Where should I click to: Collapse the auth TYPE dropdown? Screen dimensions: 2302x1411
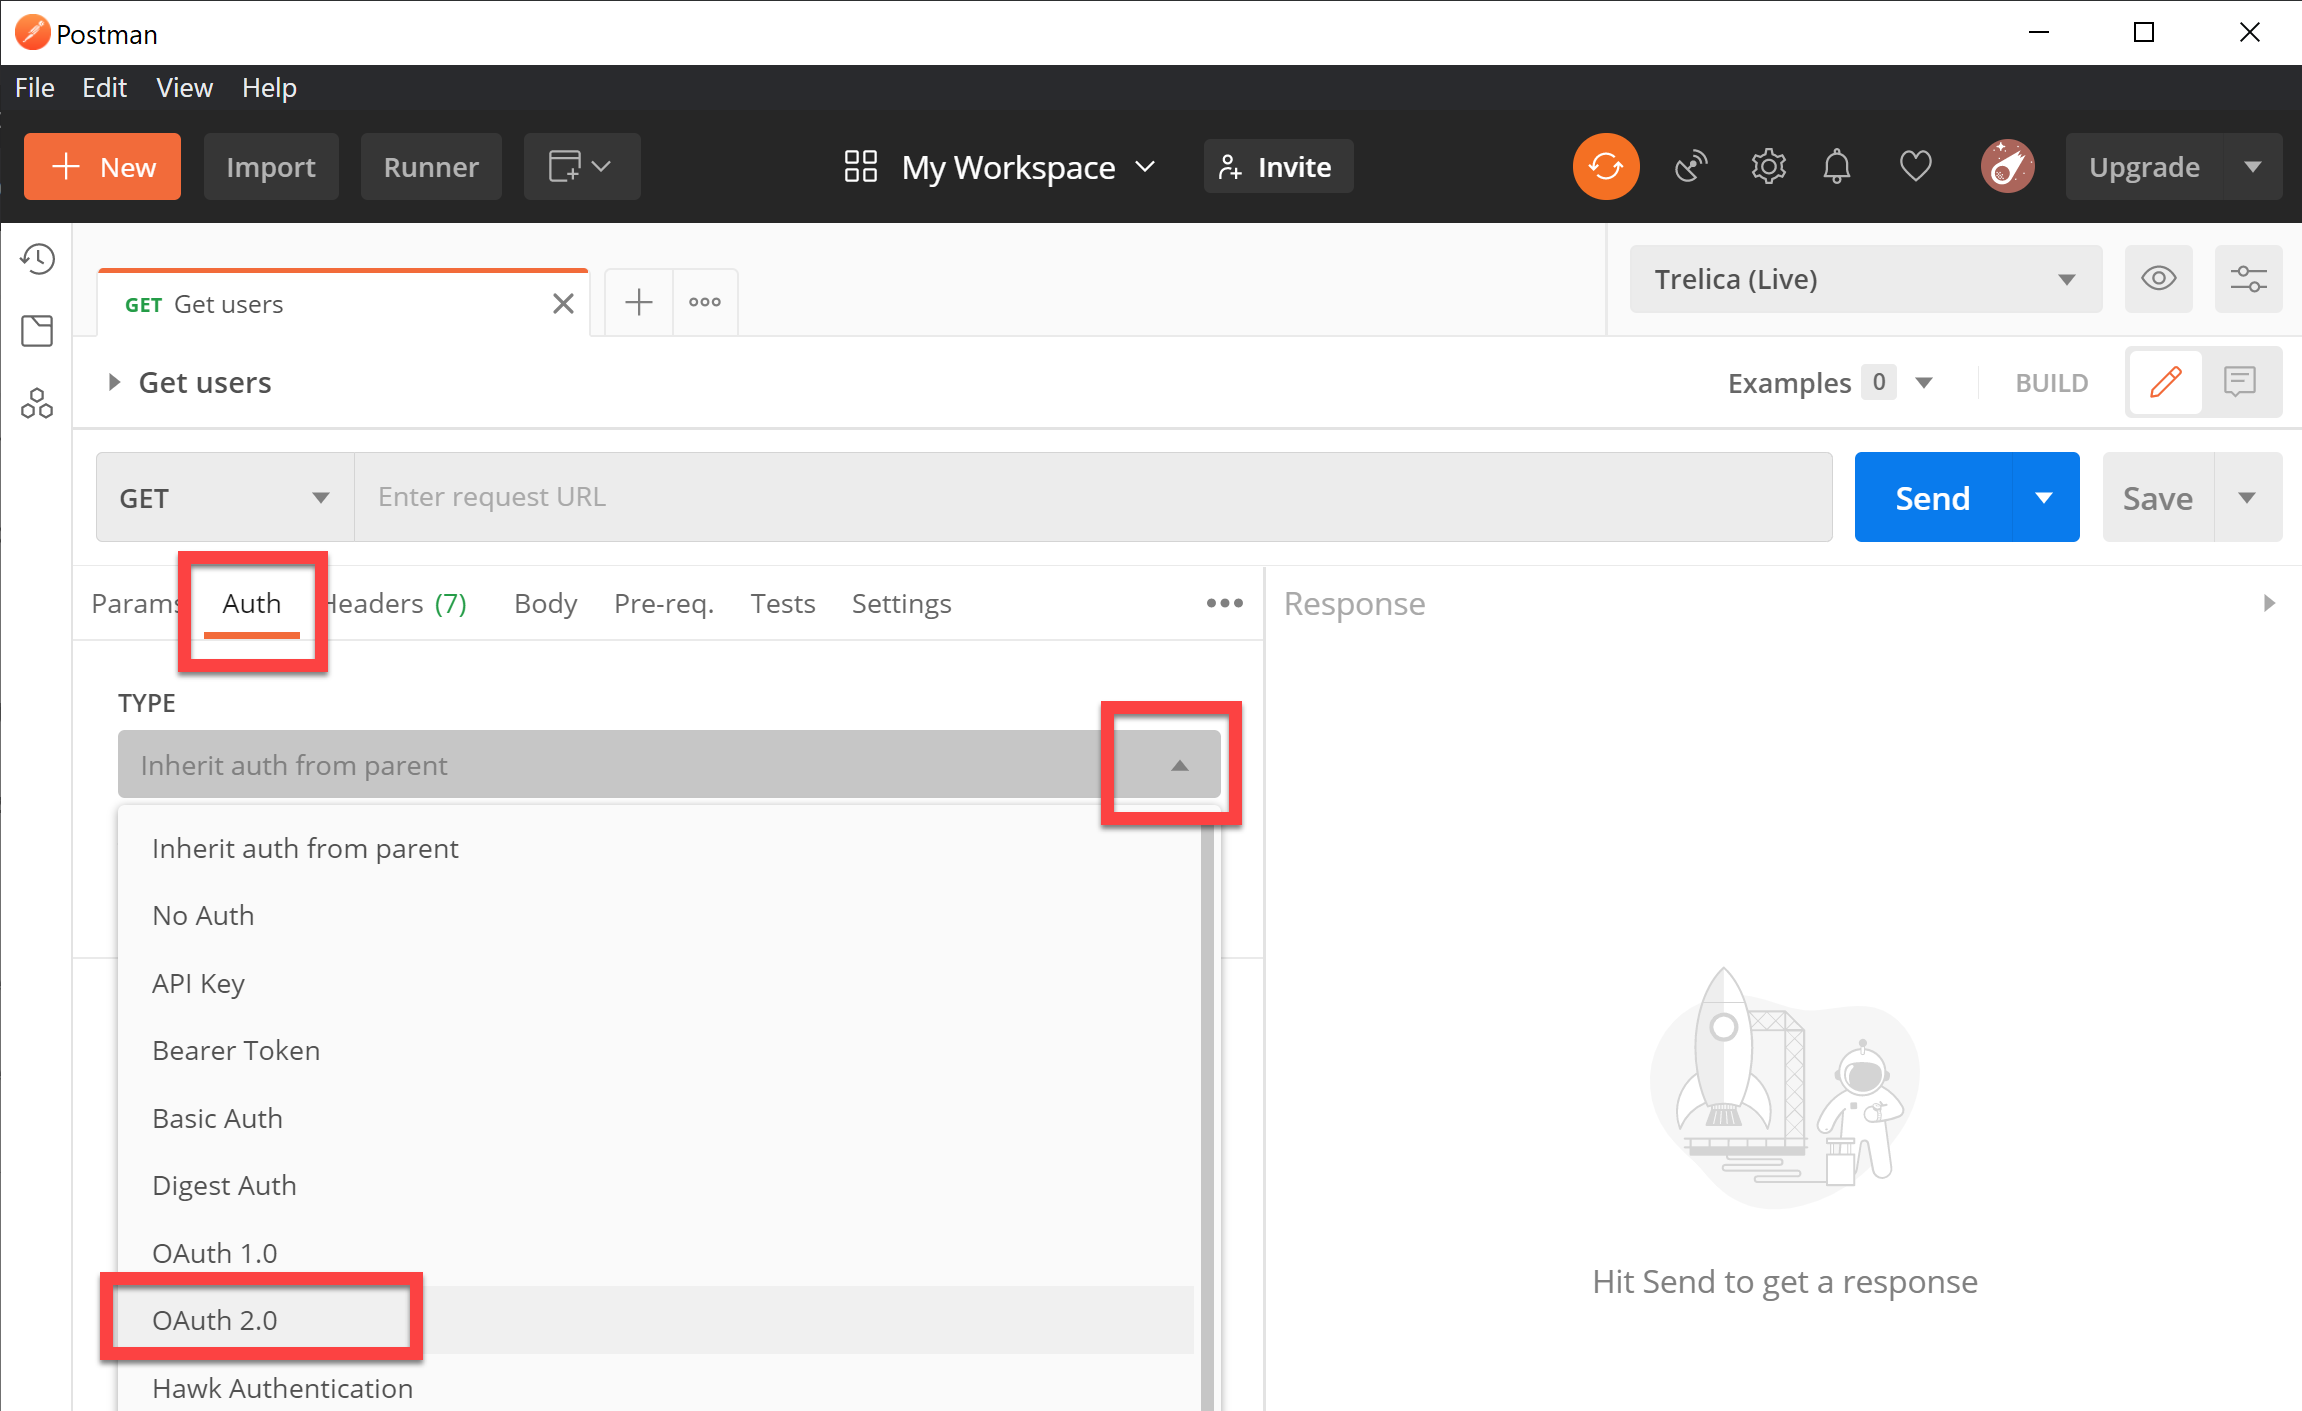(1179, 765)
